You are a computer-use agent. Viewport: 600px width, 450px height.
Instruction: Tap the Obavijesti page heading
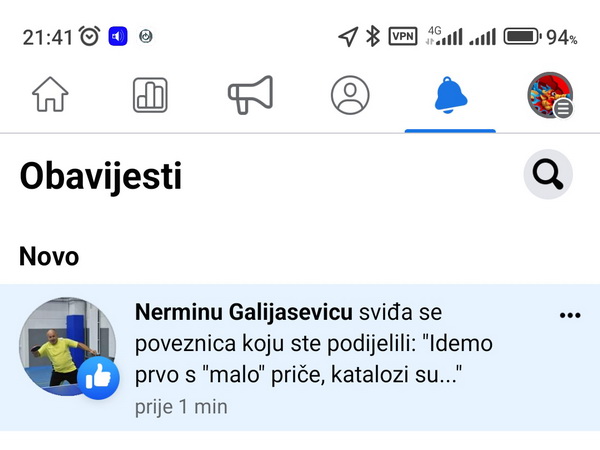(101, 177)
